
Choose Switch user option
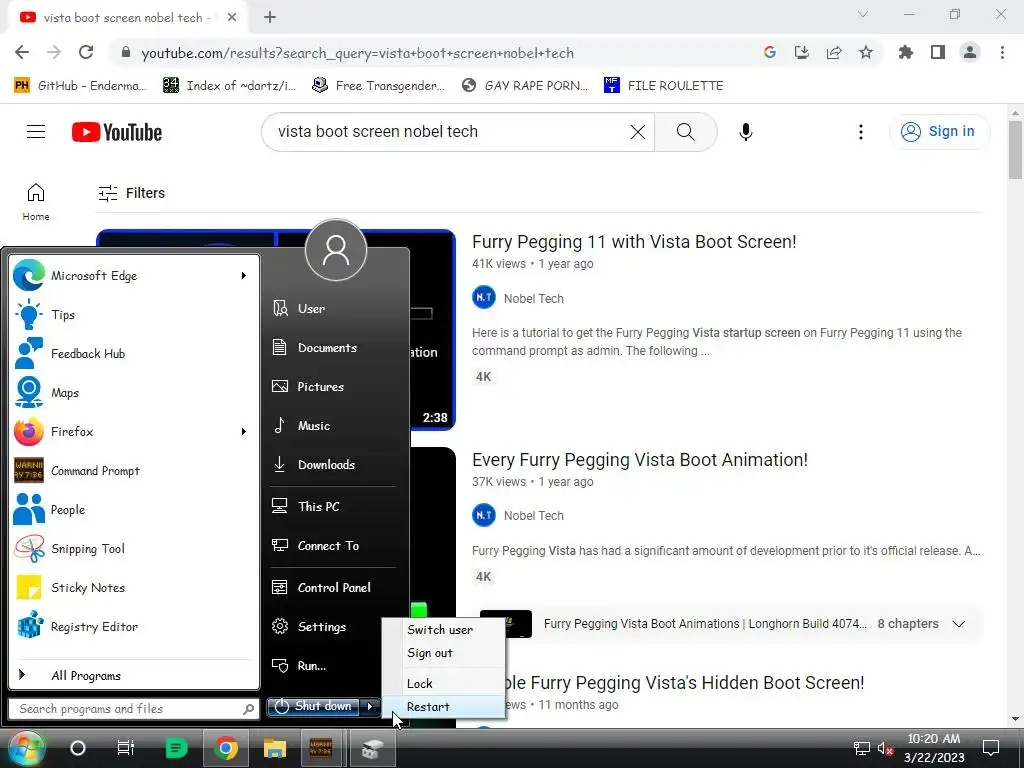(440, 630)
